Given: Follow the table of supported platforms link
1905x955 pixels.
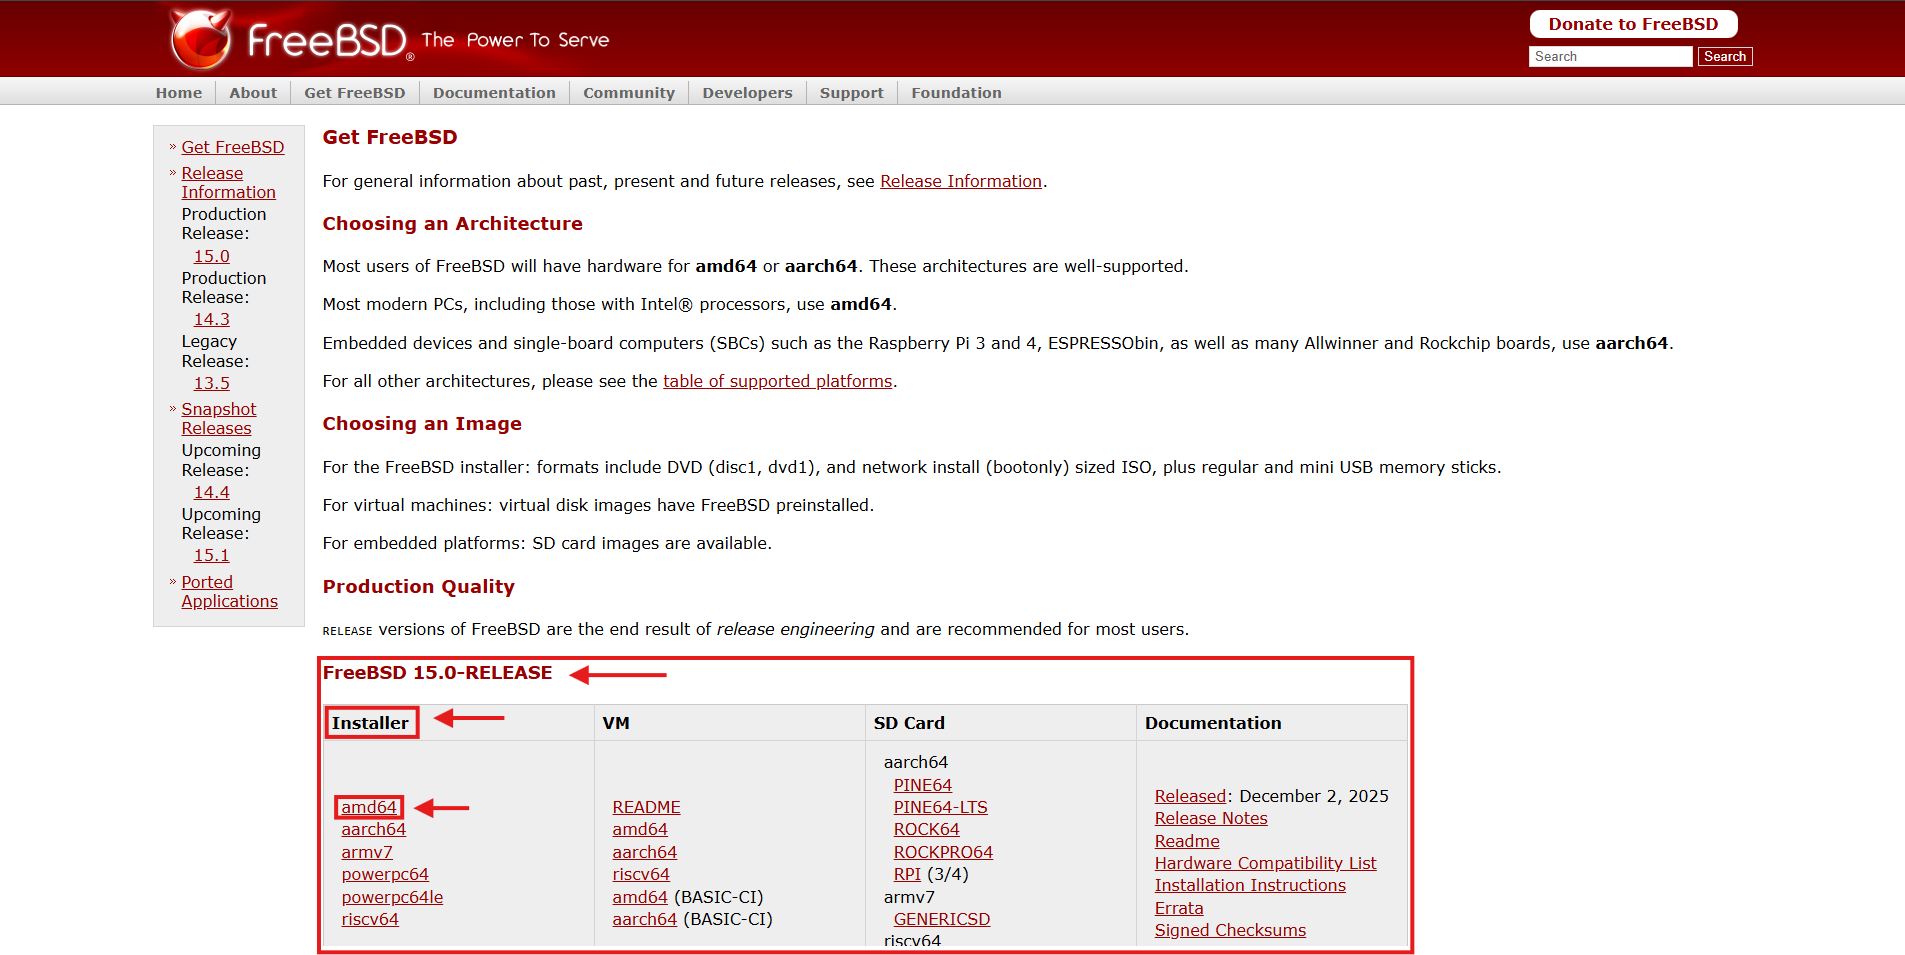Looking at the screenshot, I should click(777, 382).
